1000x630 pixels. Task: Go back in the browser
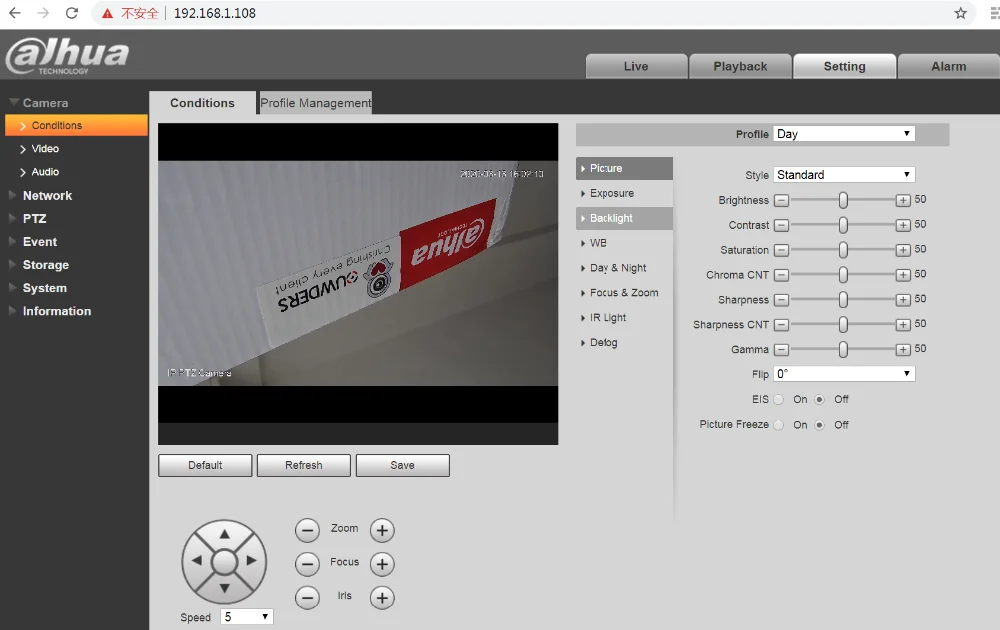coord(15,13)
